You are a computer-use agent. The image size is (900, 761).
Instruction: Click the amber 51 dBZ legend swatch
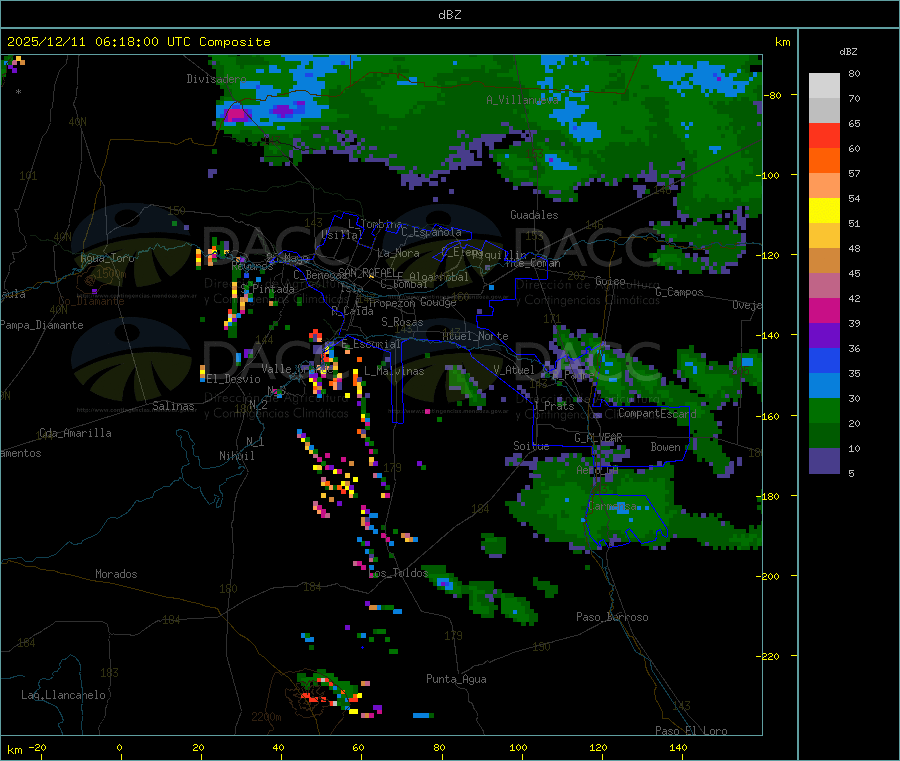click(824, 235)
